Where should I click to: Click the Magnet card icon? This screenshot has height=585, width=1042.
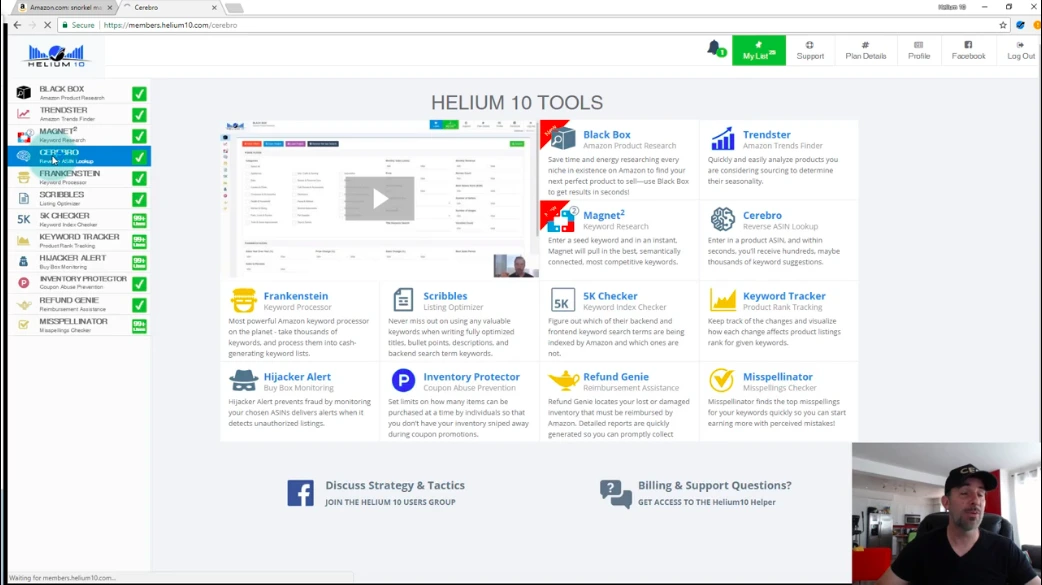tap(562, 220)
